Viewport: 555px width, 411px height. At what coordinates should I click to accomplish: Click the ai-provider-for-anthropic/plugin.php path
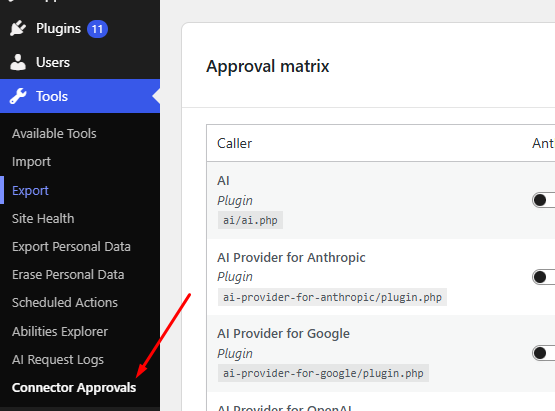pos(332,297)
